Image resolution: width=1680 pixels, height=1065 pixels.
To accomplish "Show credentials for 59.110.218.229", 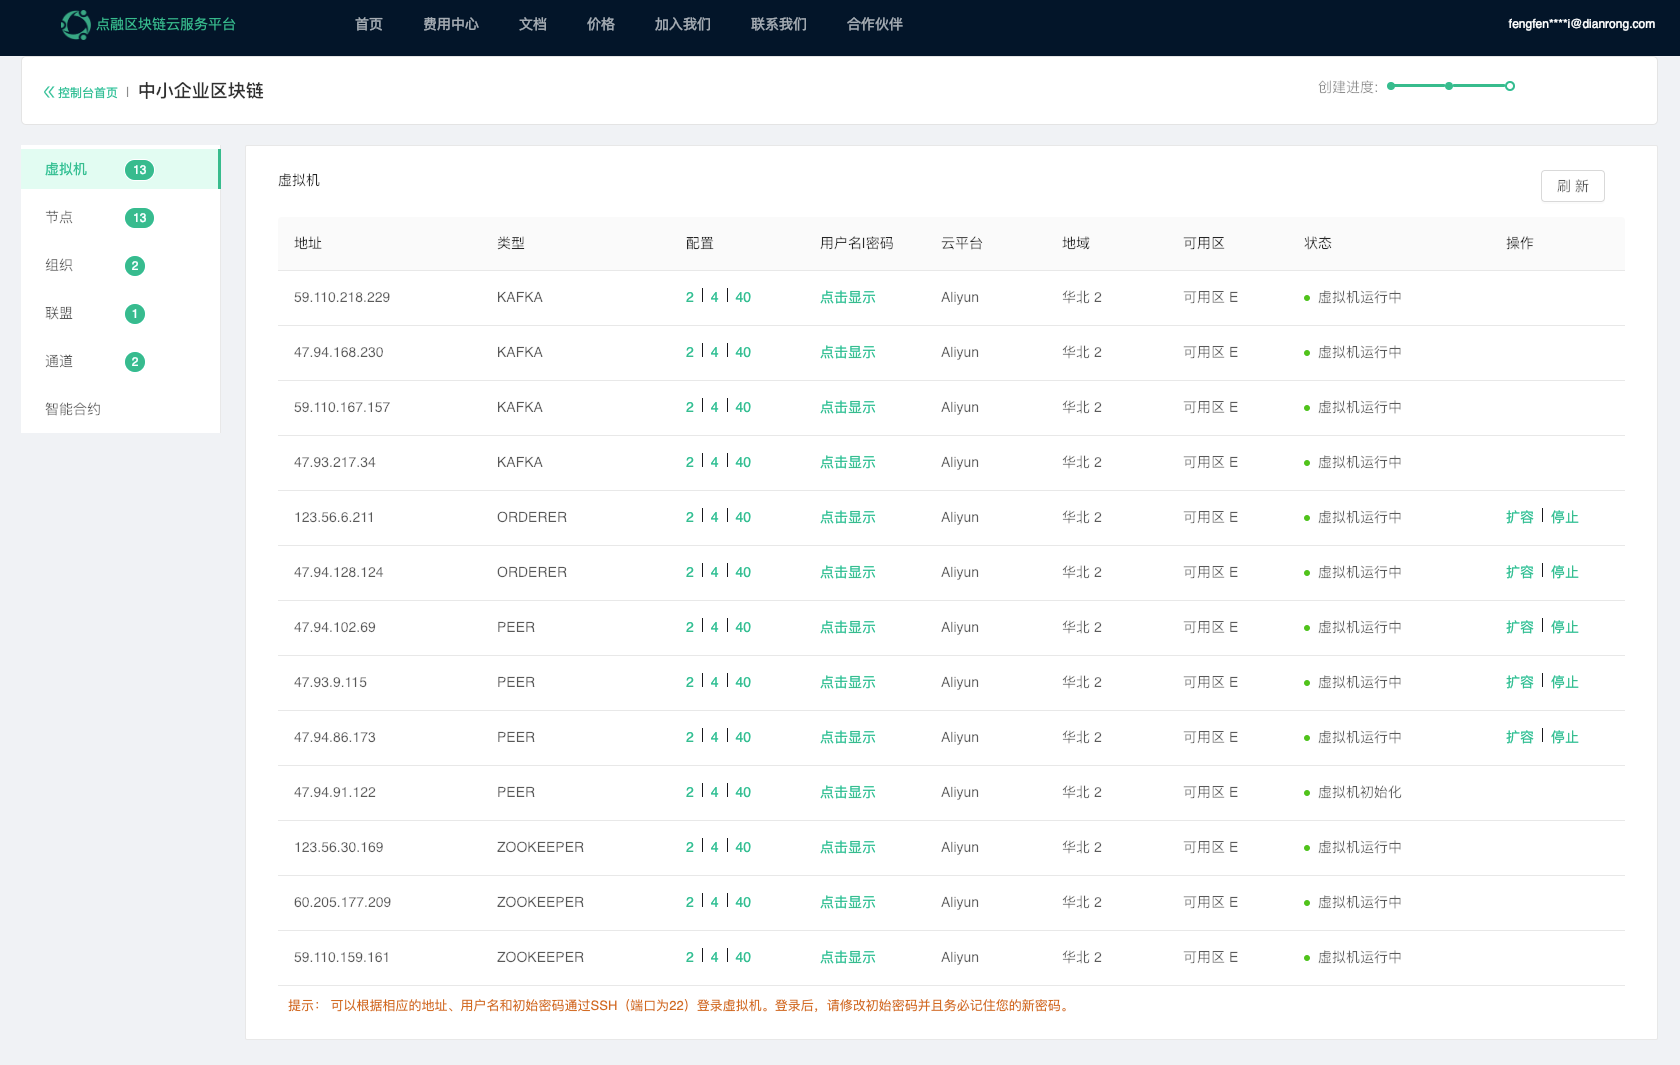I will pos(848,297).
